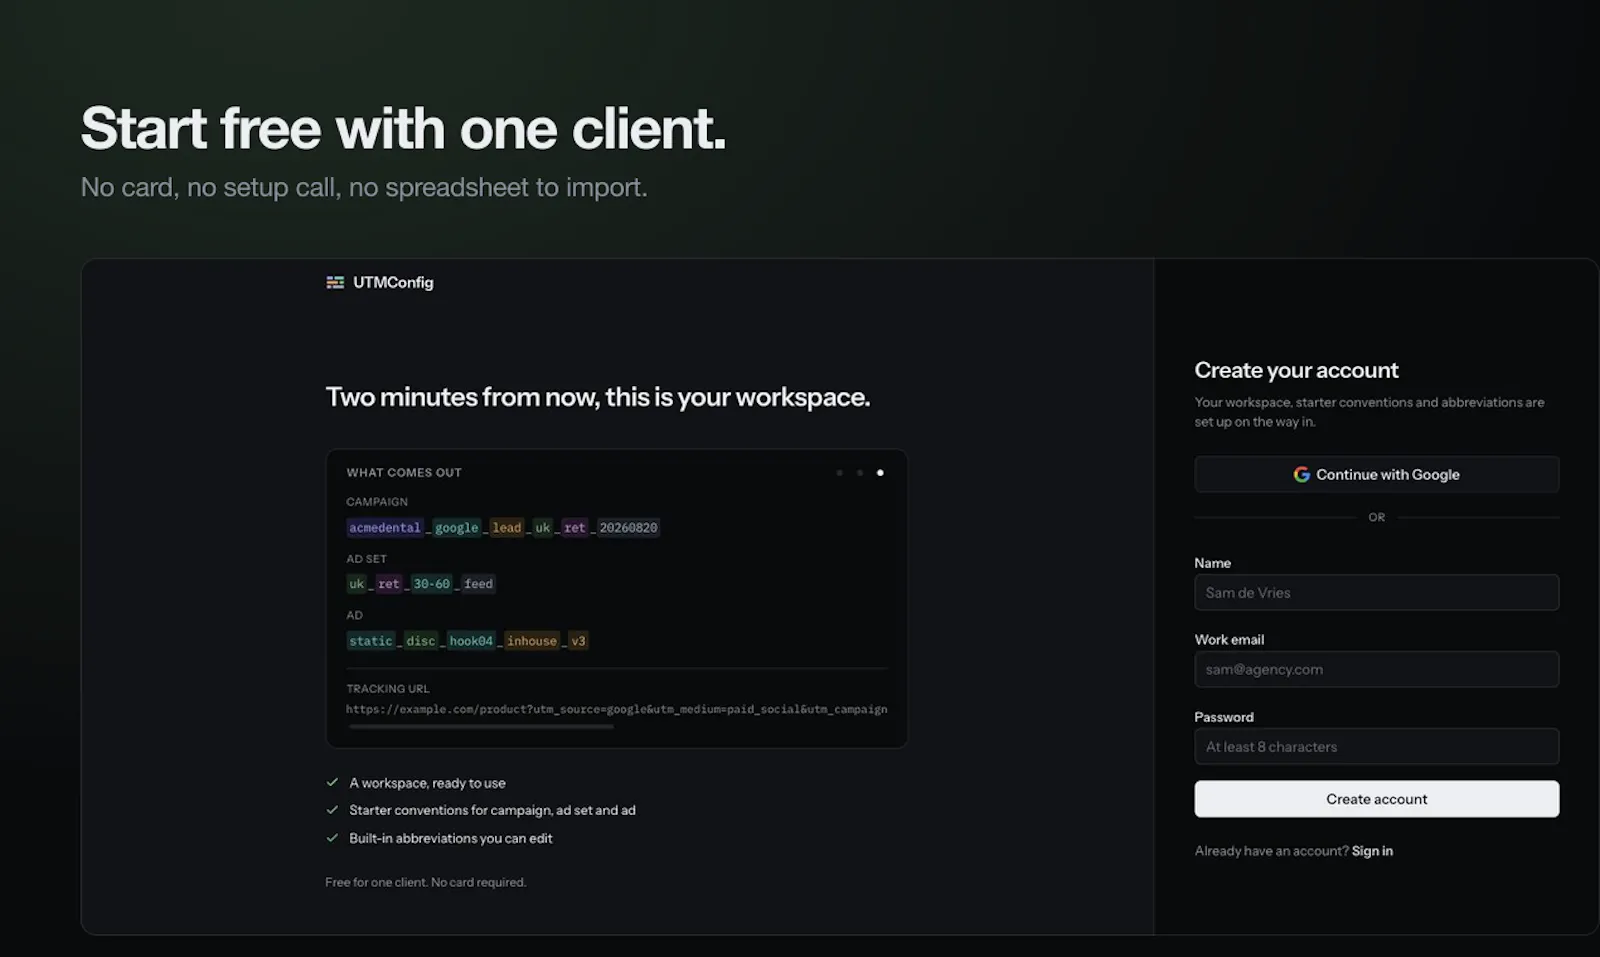
Task: Click 'Two minutes from now' workspace heading
Action: [x=598, y=397]
